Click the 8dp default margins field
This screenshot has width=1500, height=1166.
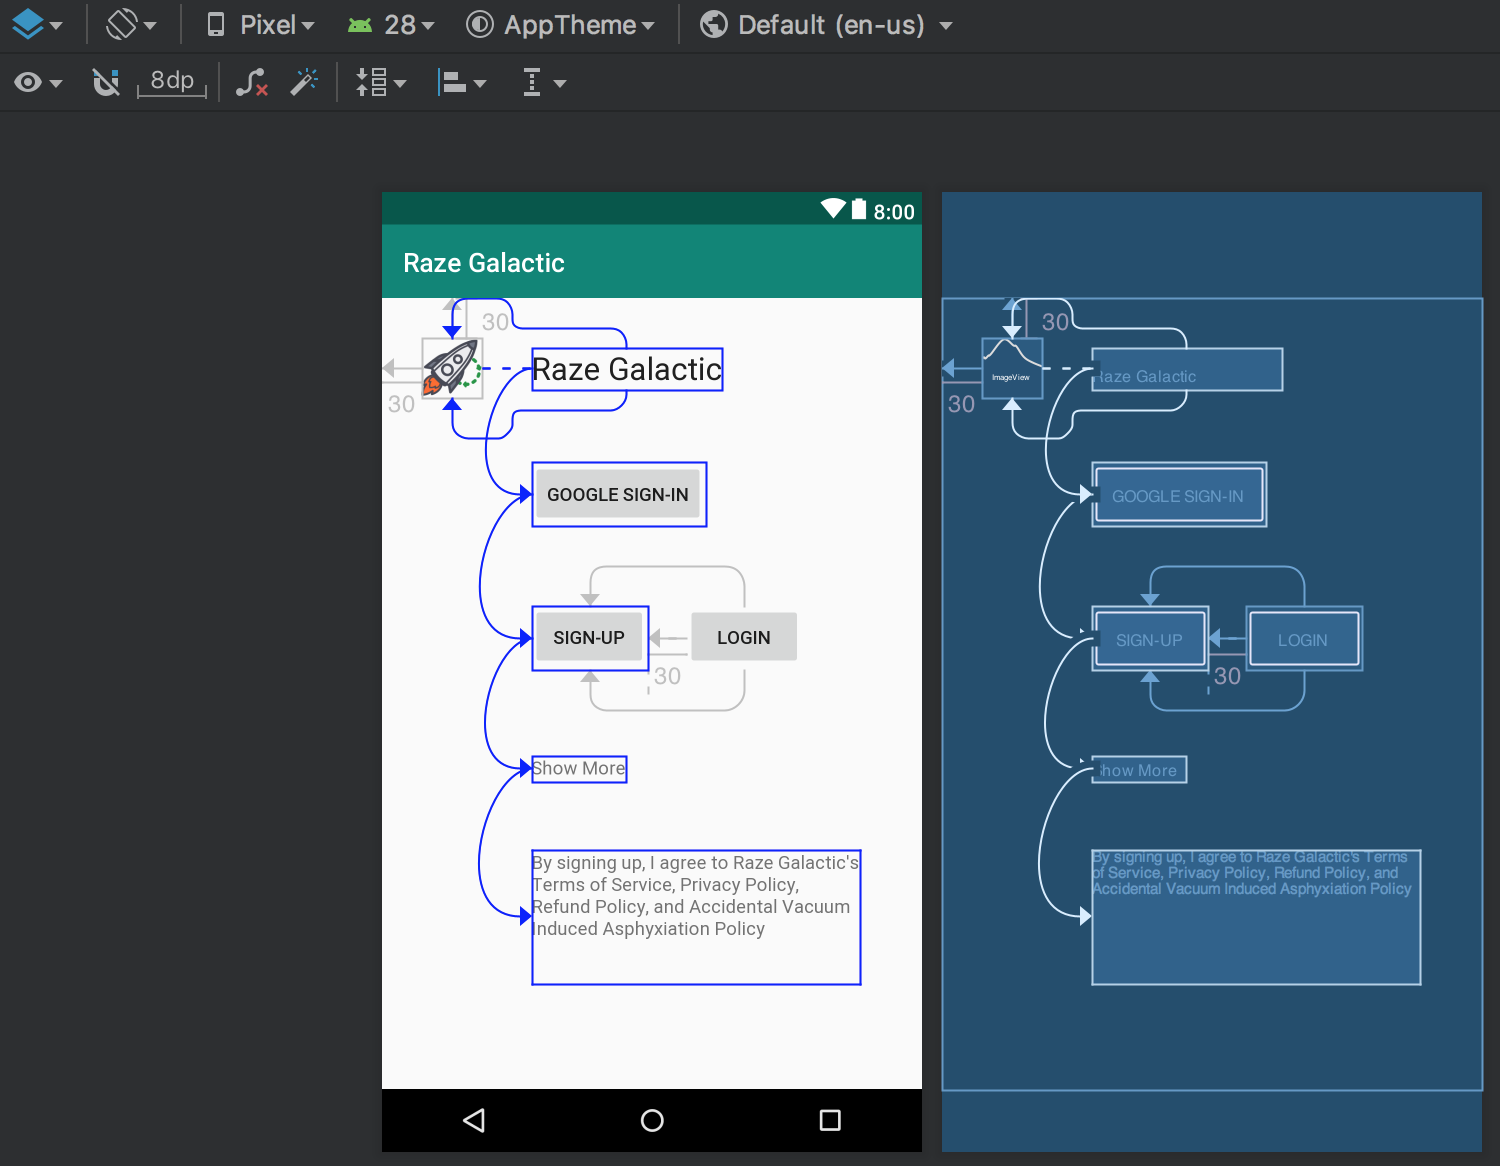[172, 82]
